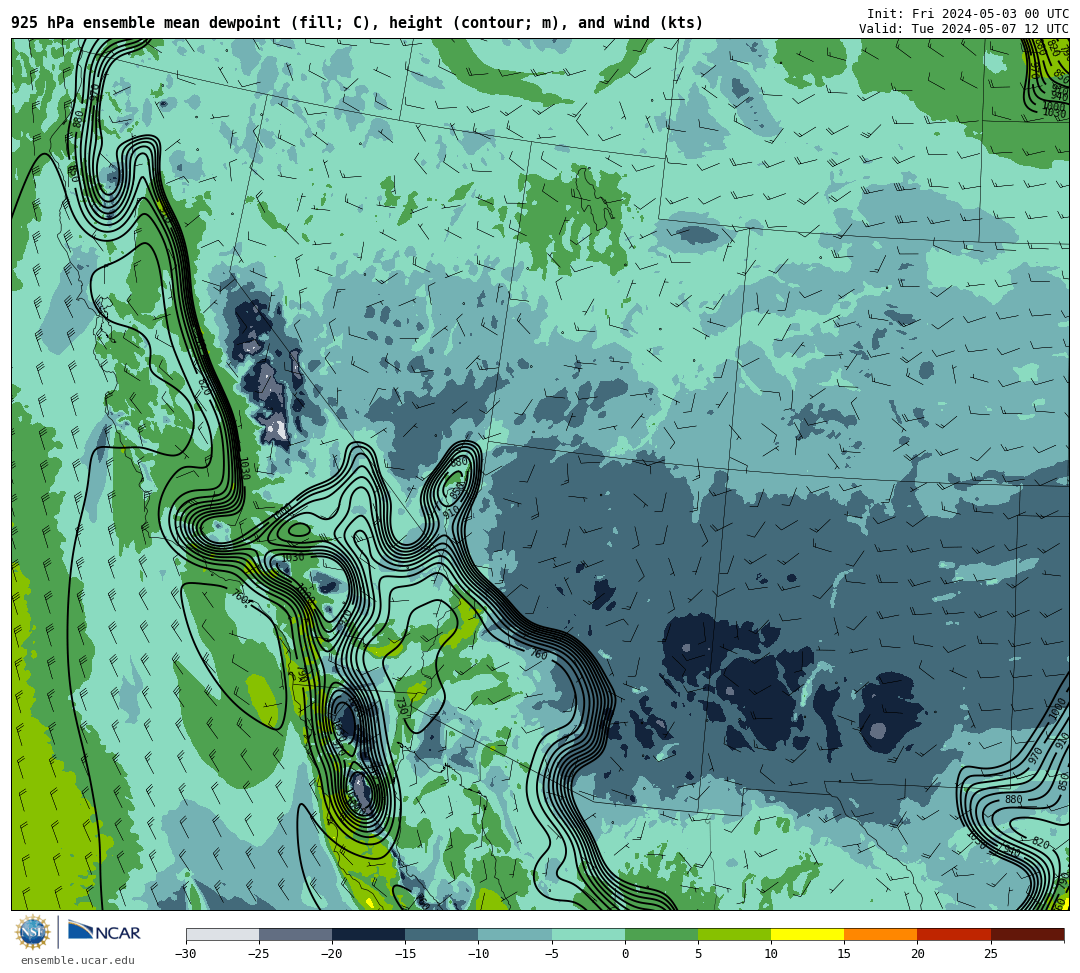Click the NSF logo

(33, 932)
